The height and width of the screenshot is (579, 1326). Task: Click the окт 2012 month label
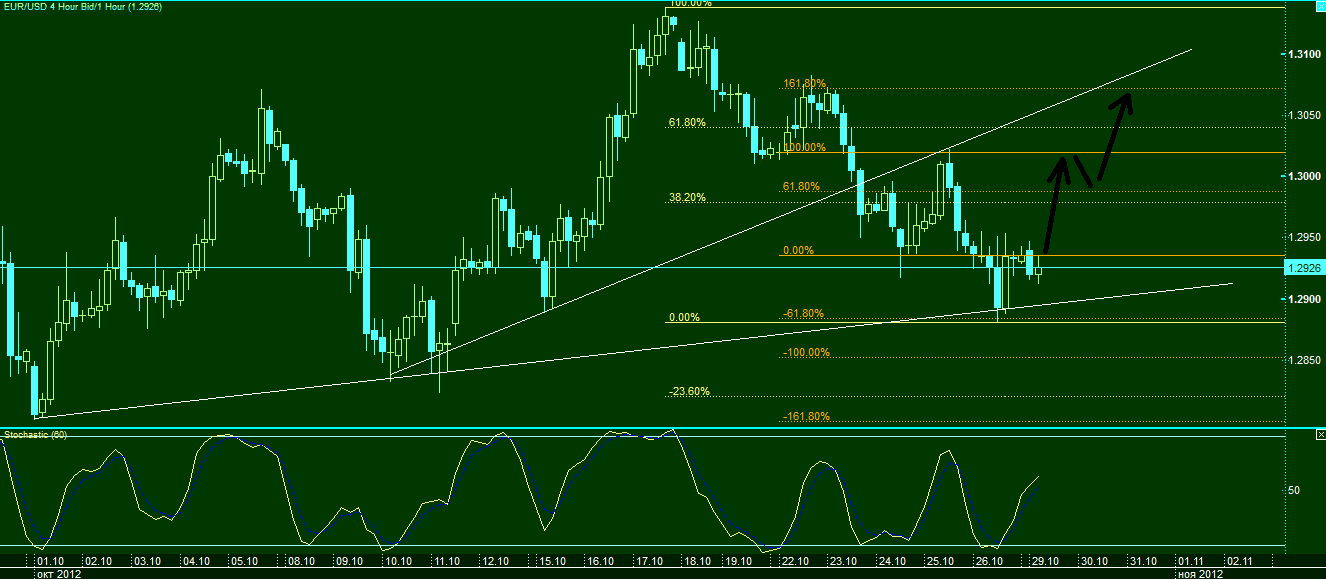click(60, 573)
